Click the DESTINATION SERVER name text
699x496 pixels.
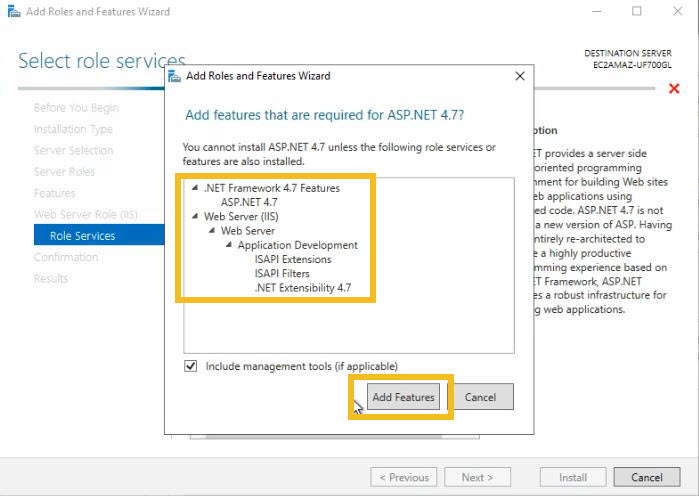[x=632, y=65]
